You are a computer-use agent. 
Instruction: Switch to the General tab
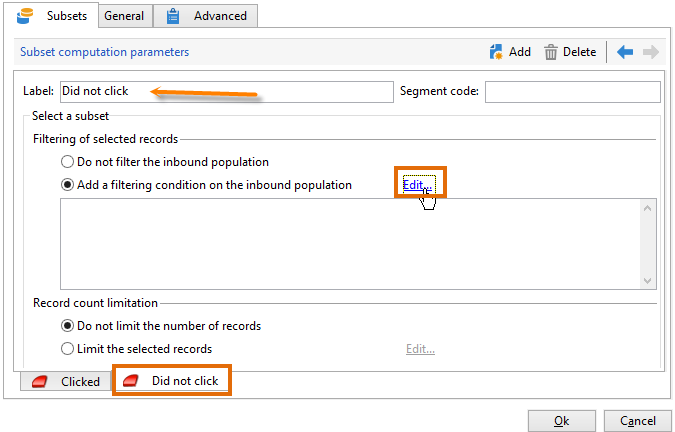click(x=126, y=16)
